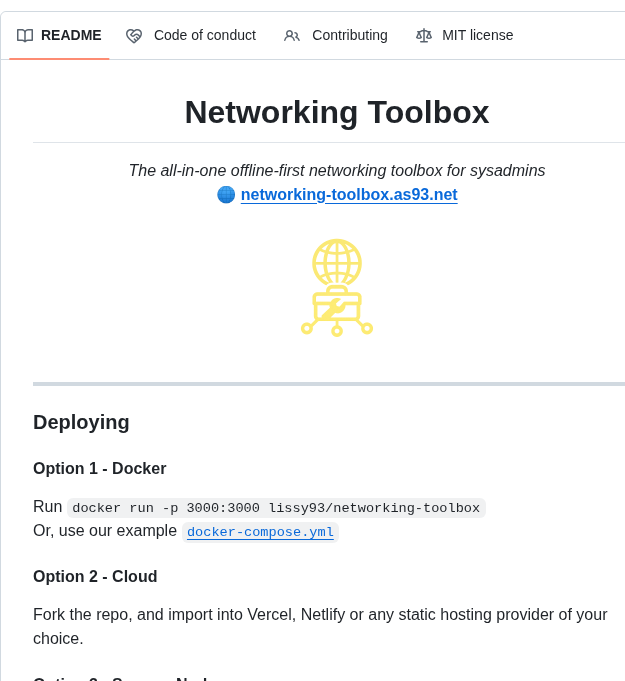Click the Fork the repo paragraph
The width and height of the screenshot is (625, 681).
(320, 626)
